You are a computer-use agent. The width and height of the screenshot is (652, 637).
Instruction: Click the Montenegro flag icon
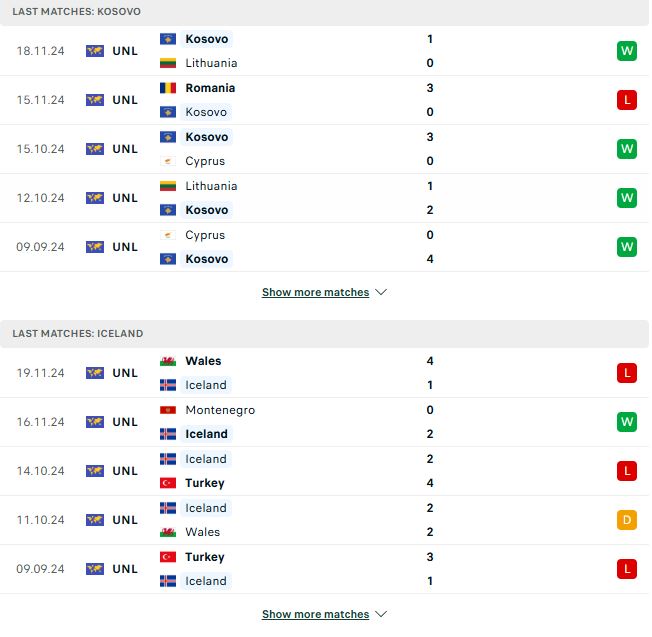click(168, 410)
